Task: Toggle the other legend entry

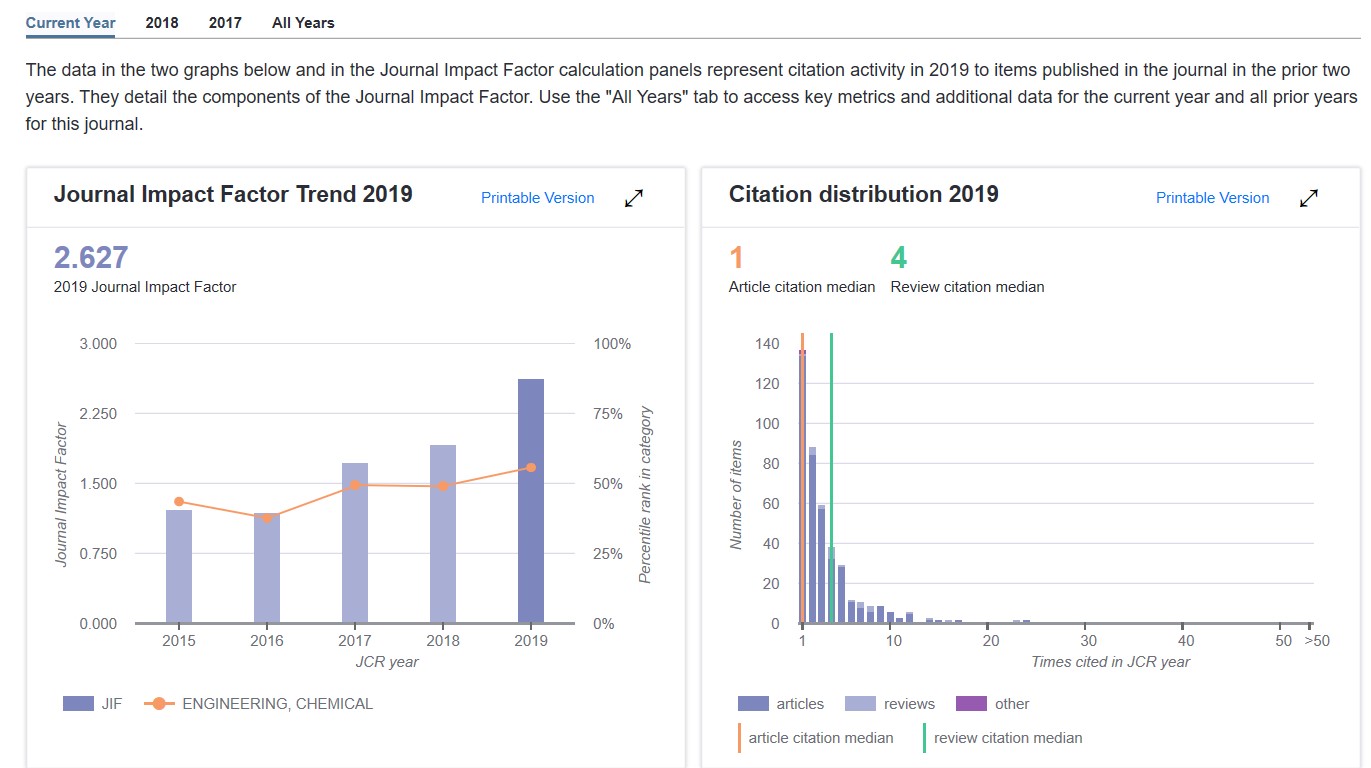Action: pyautogui.click(x=993, y=704)
